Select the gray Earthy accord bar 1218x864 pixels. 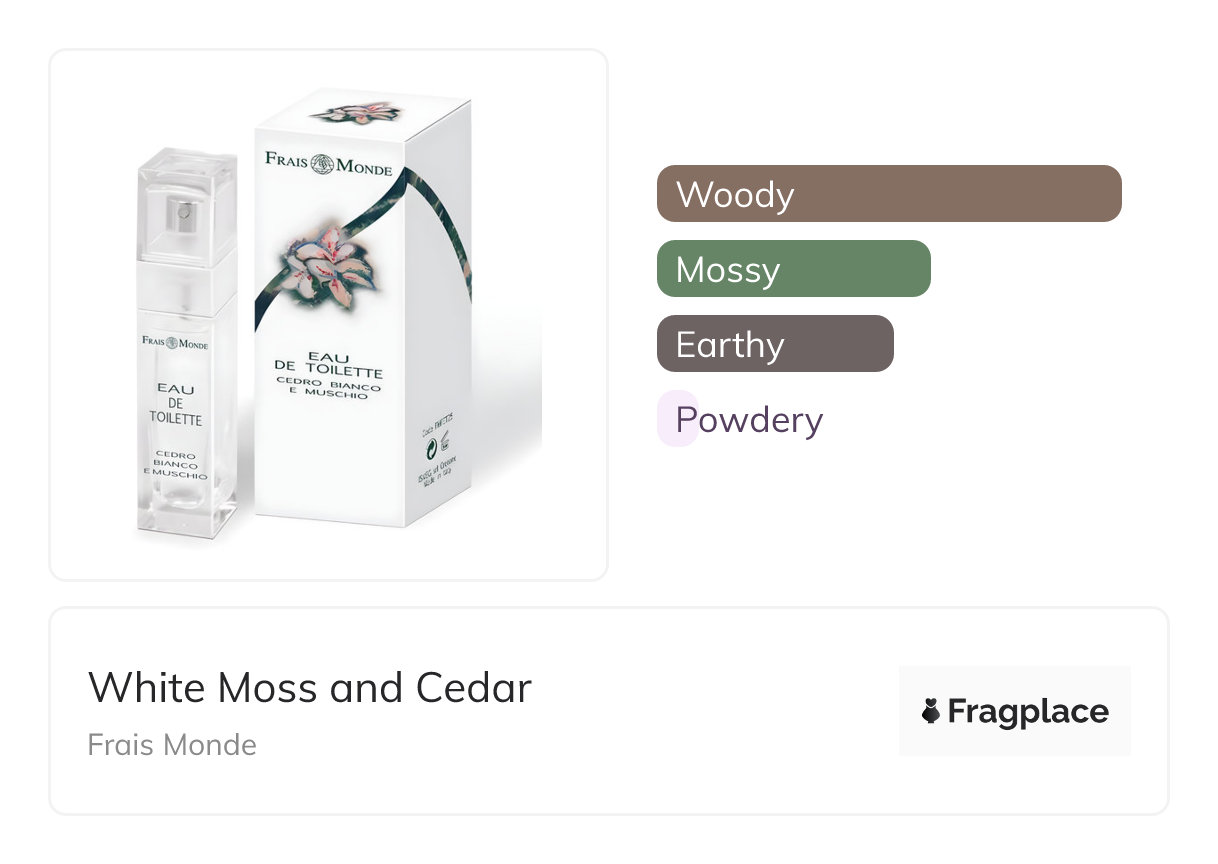pyautogui.click(x=774, y=343)
